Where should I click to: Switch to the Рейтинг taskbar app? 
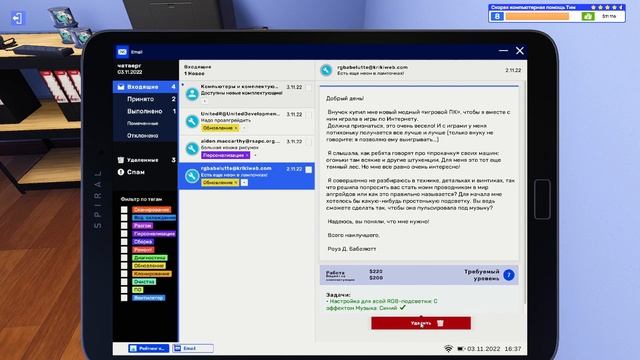tap(149, 349)
